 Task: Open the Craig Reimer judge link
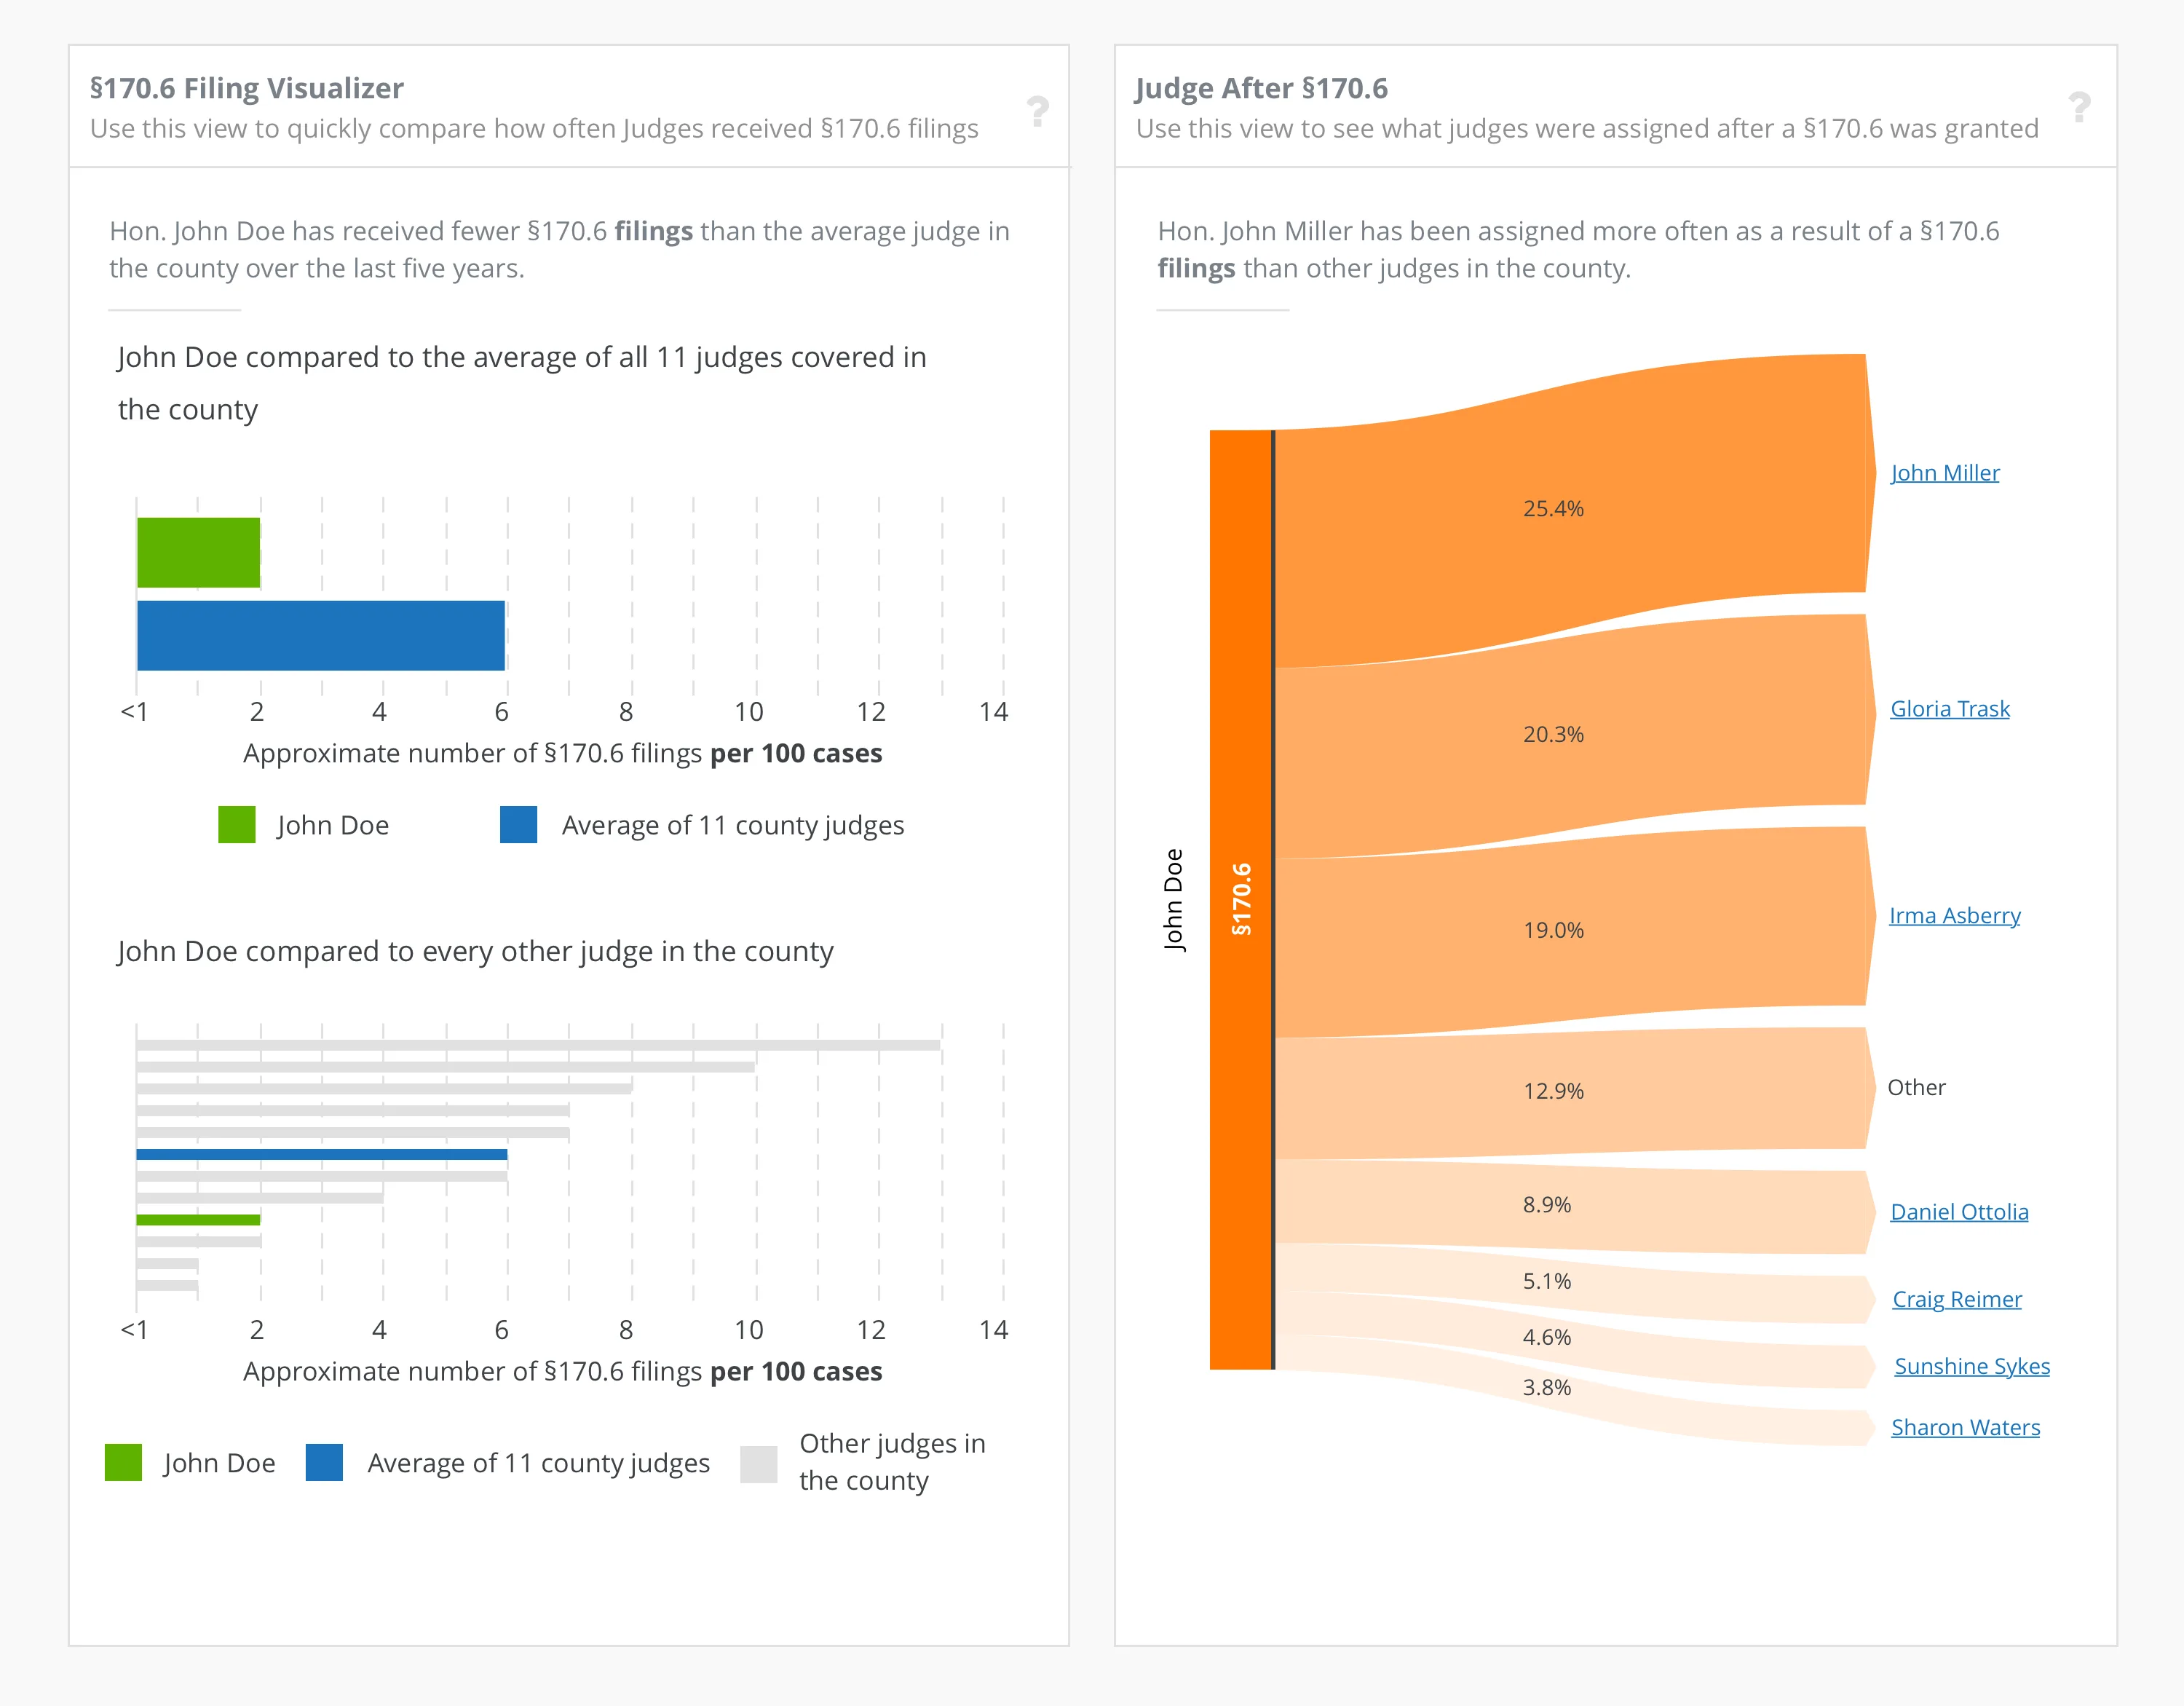click(x=1956, y=1299)
